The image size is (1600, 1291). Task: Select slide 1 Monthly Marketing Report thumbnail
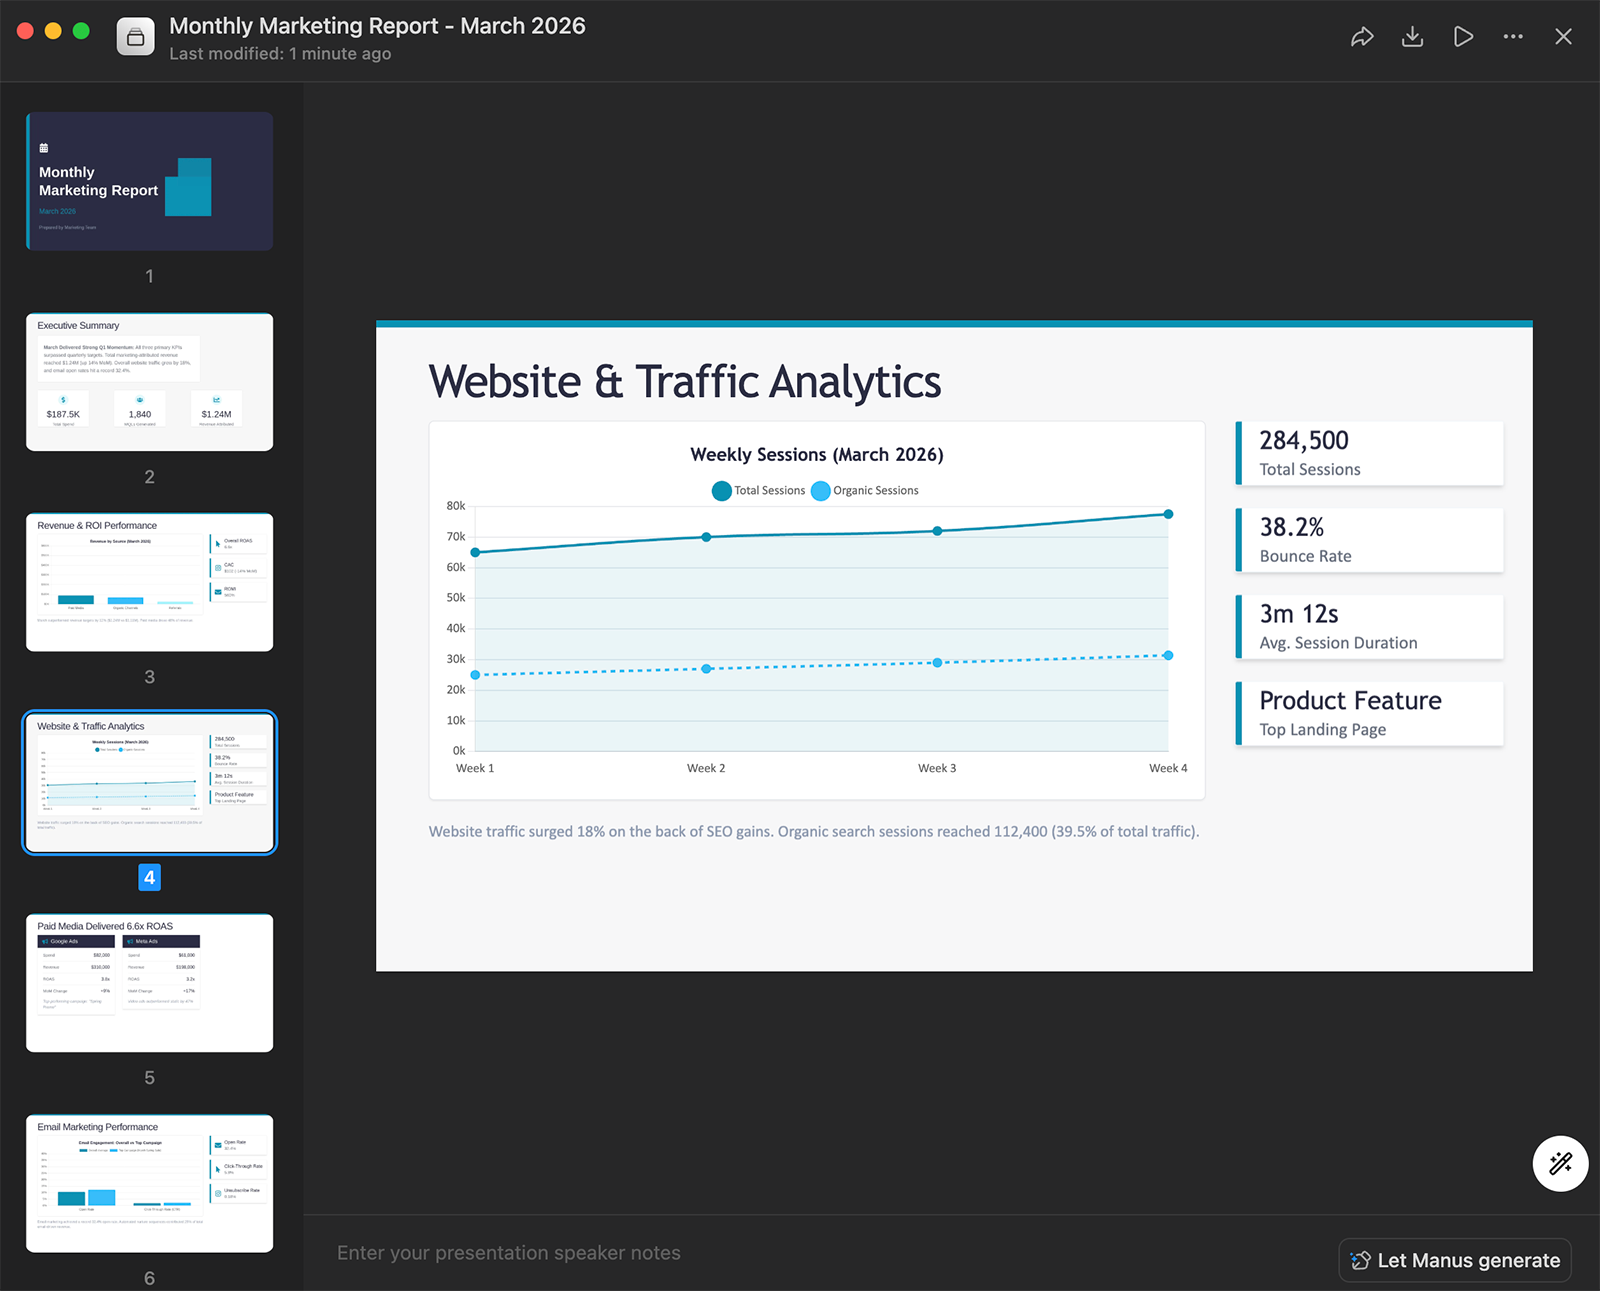150,181
